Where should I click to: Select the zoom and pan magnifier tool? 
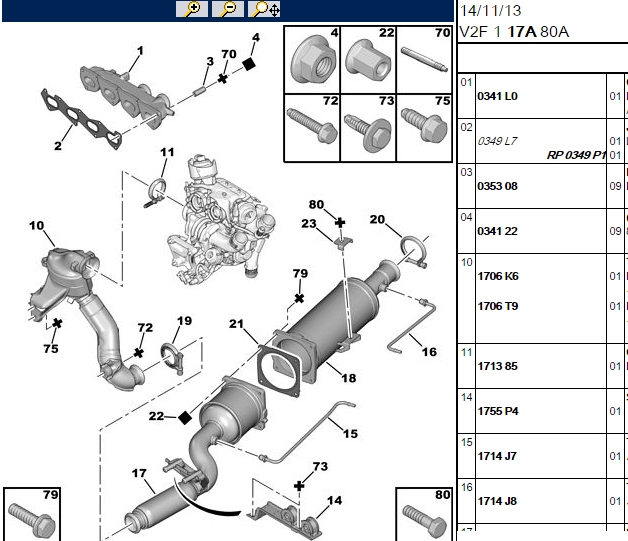point(264,8)
